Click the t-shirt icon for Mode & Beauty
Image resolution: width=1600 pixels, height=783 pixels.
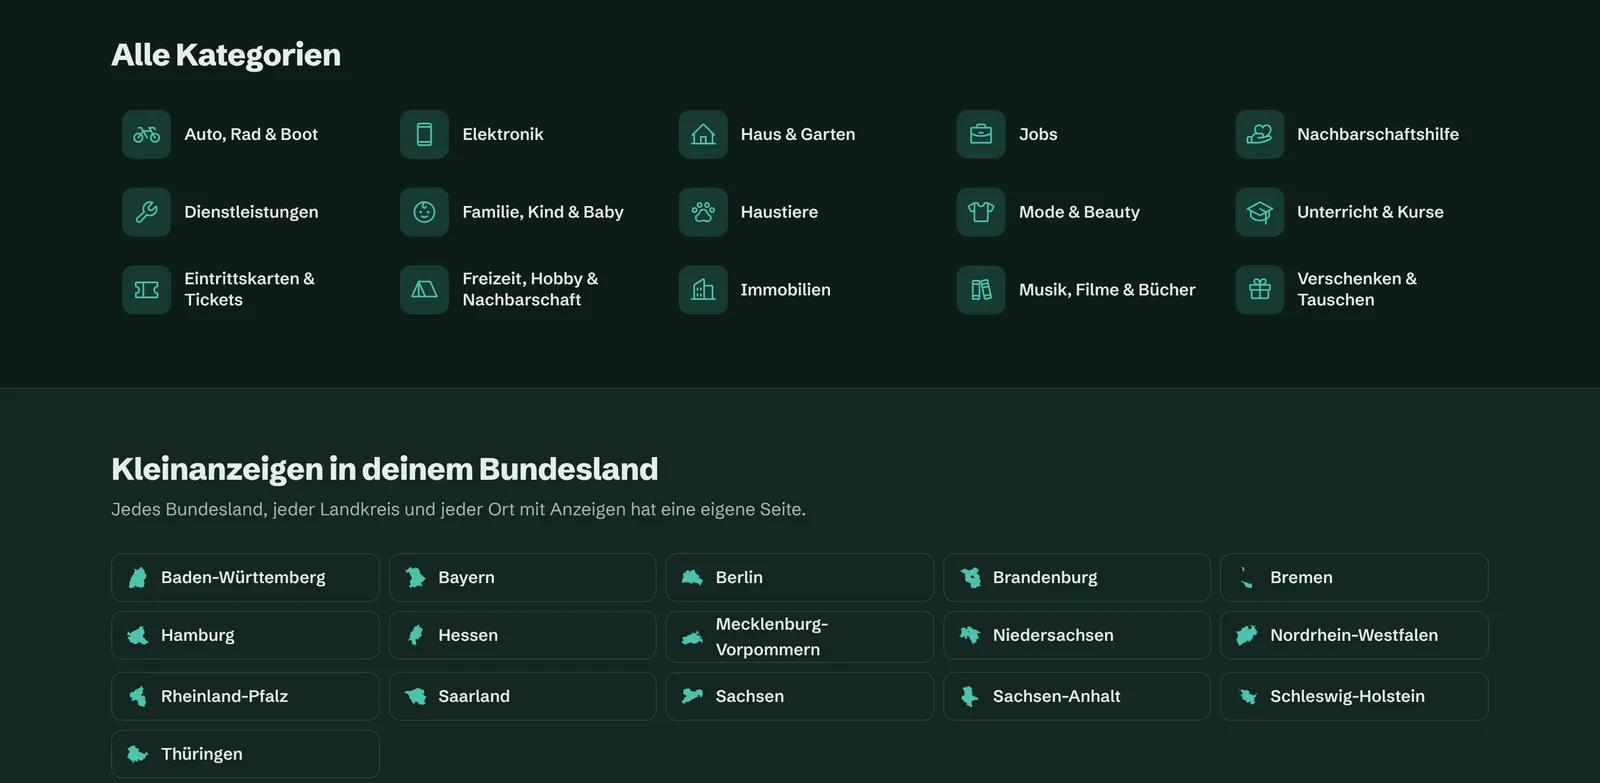(x=981, y=212)
